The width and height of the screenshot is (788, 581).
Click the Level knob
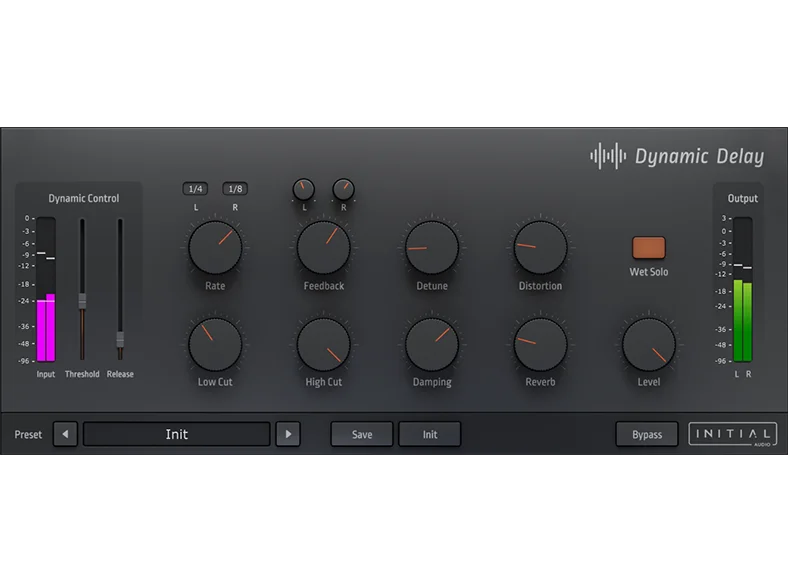coord(649,344)
